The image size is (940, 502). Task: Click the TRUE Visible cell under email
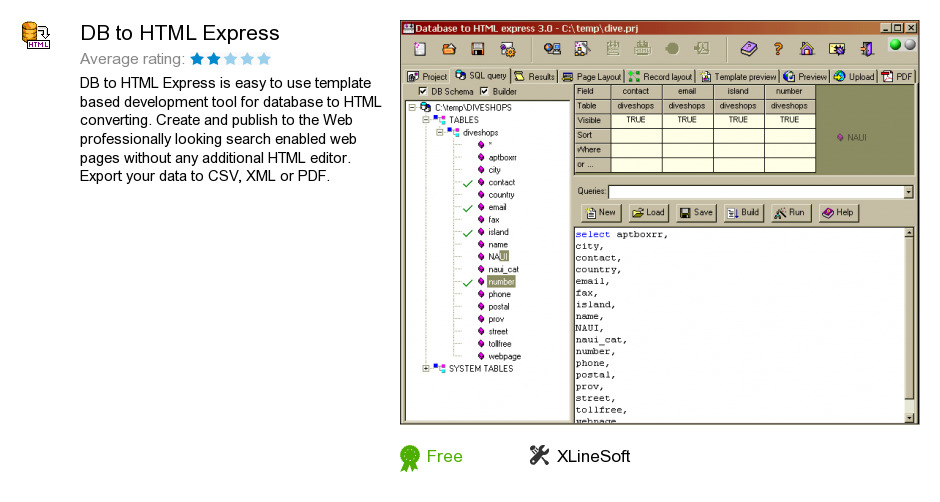(687, 120)
